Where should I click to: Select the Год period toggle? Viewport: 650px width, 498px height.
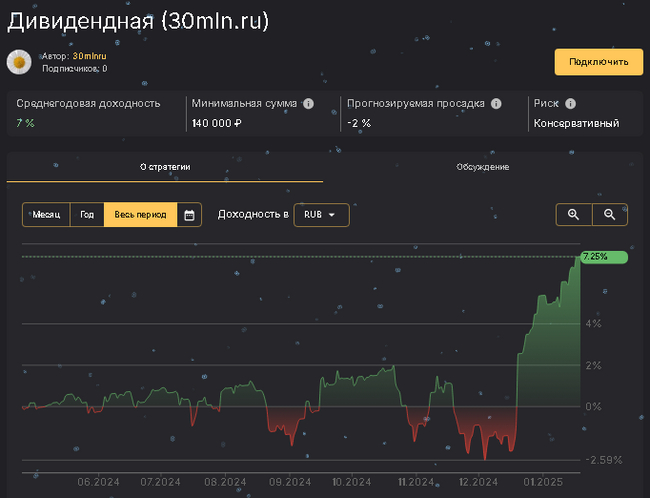(x=87, y=215)
